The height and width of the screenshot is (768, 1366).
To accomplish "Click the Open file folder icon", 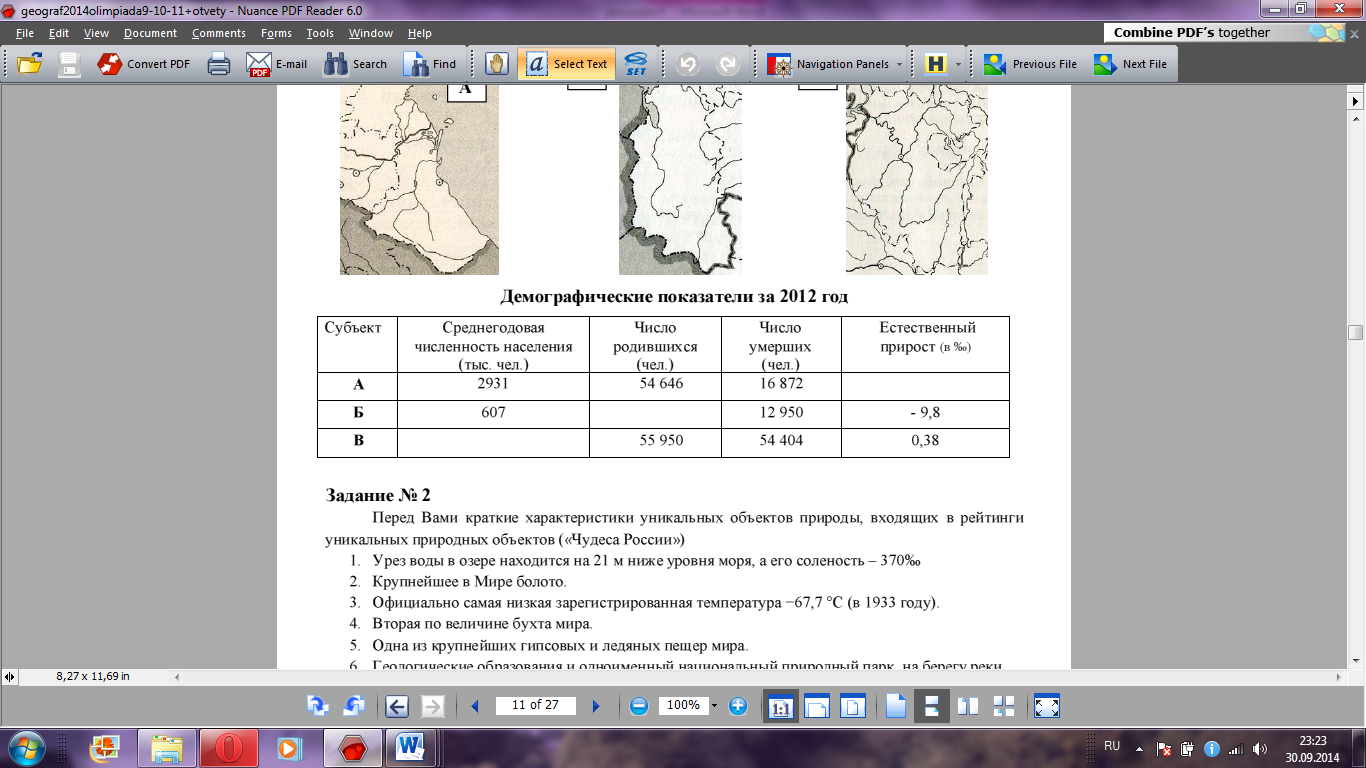I will pyautogui.click(x=30, y=64).
